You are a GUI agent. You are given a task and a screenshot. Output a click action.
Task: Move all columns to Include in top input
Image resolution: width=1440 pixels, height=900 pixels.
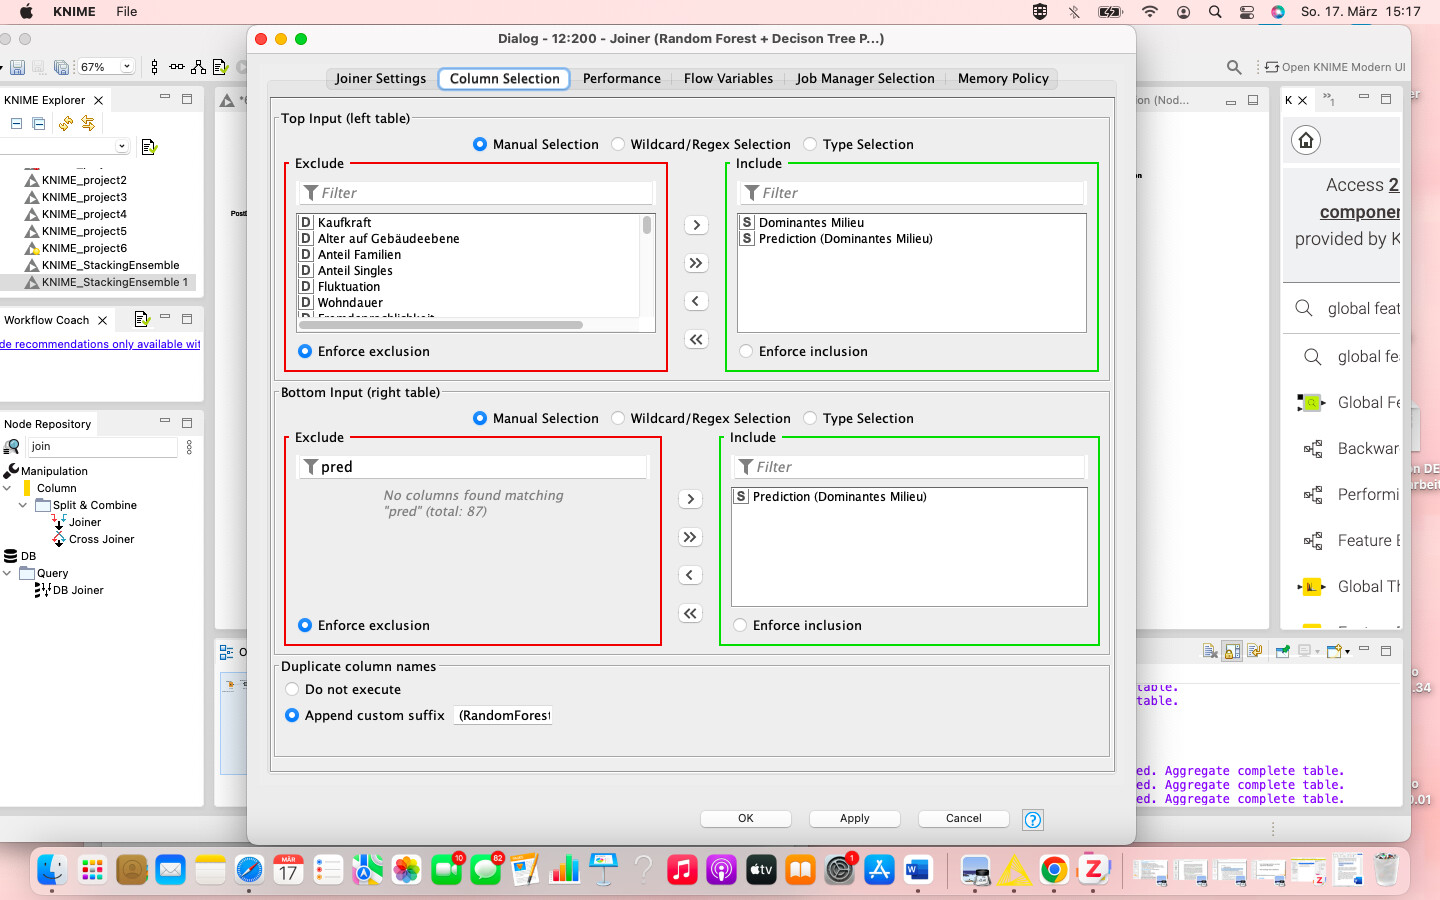coord(696,263)
